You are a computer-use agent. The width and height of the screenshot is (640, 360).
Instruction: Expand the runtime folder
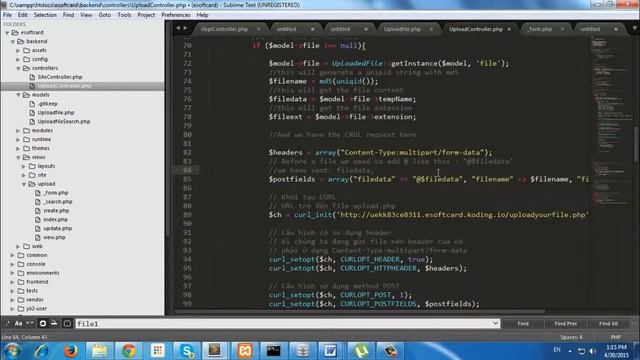click(18, 140)
